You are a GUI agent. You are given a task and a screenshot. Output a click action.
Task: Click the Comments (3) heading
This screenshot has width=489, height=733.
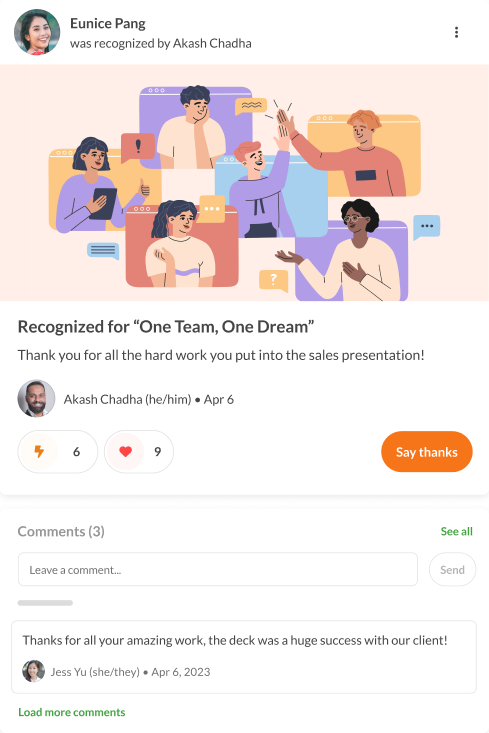click(x=61, y=532)
